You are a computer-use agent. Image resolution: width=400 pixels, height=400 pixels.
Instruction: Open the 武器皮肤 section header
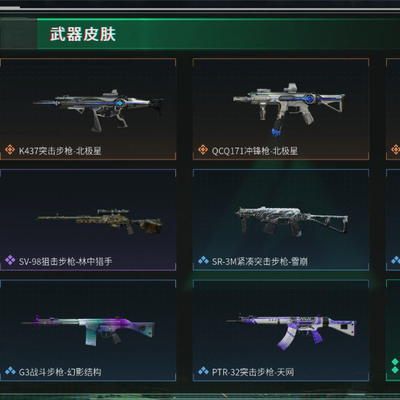[x=82, y=34]
